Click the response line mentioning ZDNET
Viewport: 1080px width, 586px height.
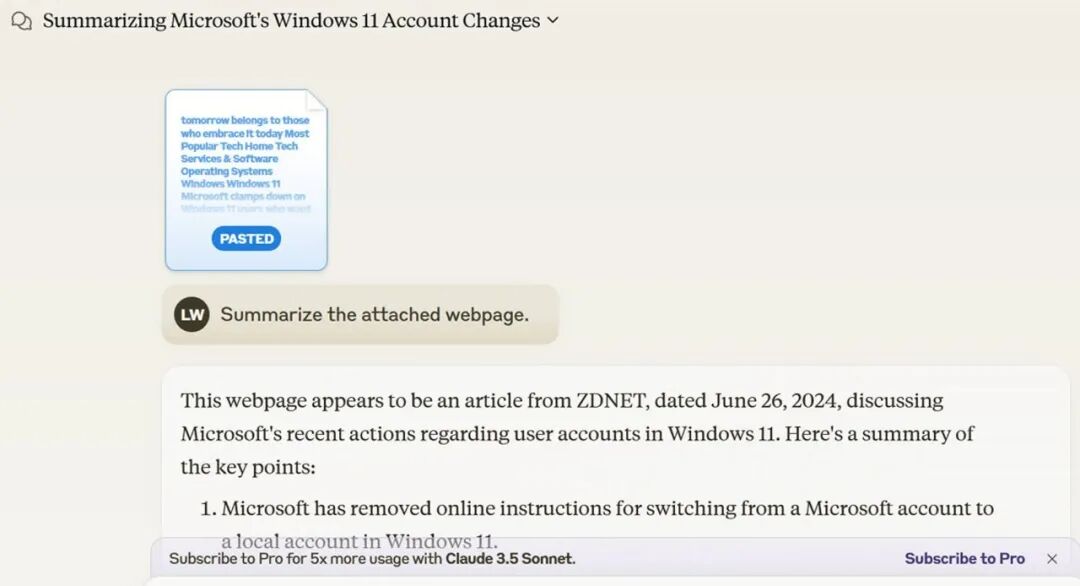pos(562,401)
